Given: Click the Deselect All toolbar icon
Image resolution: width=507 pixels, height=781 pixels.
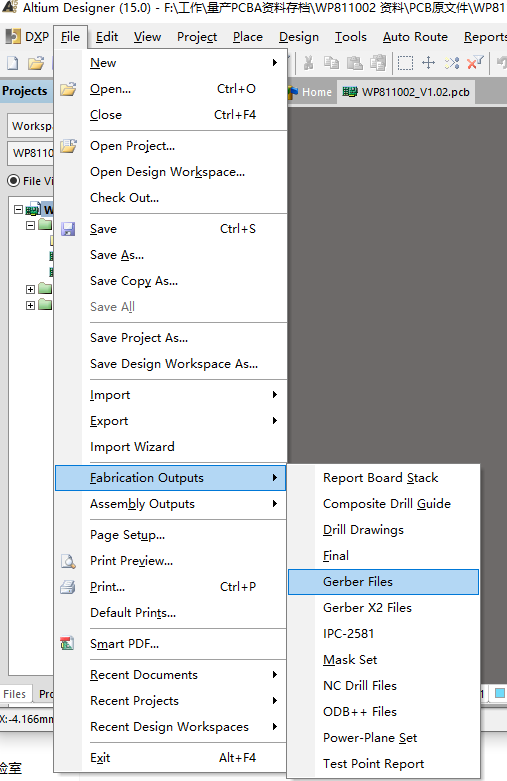Looking at the screenshot, I should pos(452,63).
